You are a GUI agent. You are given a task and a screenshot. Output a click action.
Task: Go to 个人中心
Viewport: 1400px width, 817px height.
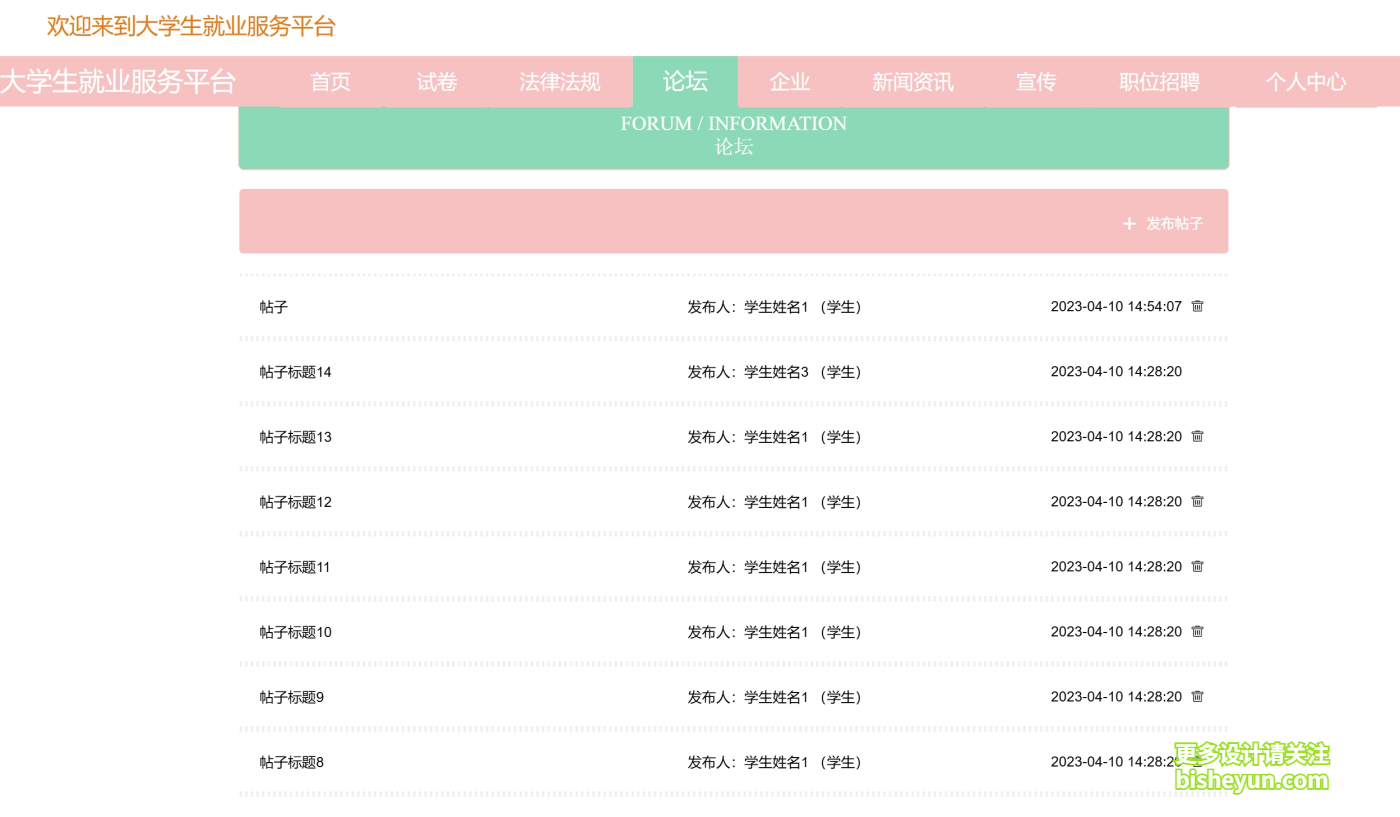1306,82
